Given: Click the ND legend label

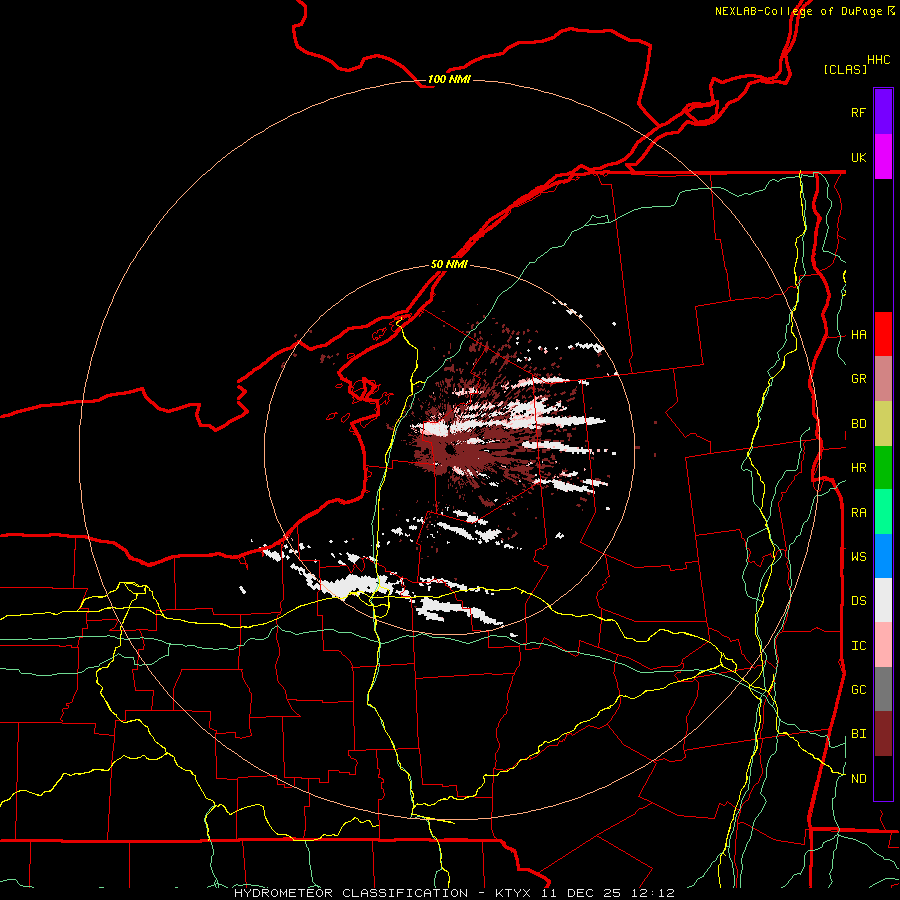Looking at the screenshot, I should [x=858, y=779].
